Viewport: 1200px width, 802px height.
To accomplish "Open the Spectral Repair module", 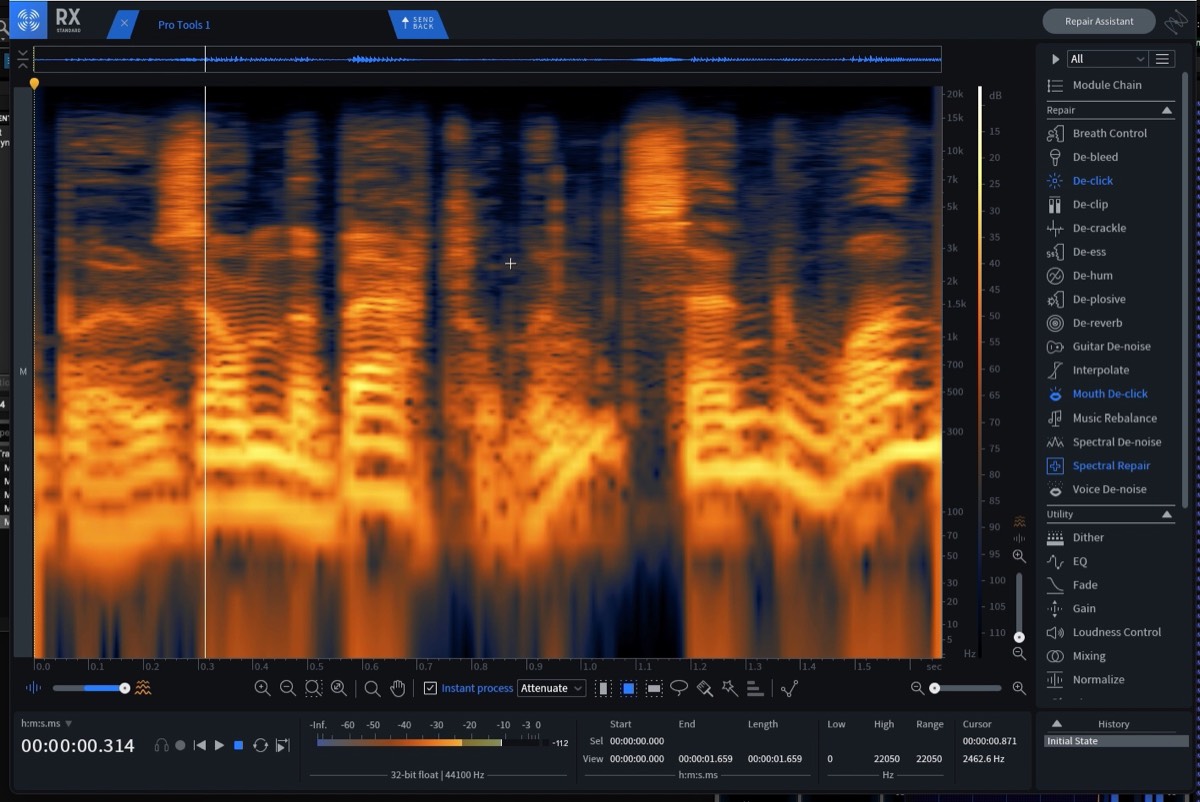I will 1109,465.
